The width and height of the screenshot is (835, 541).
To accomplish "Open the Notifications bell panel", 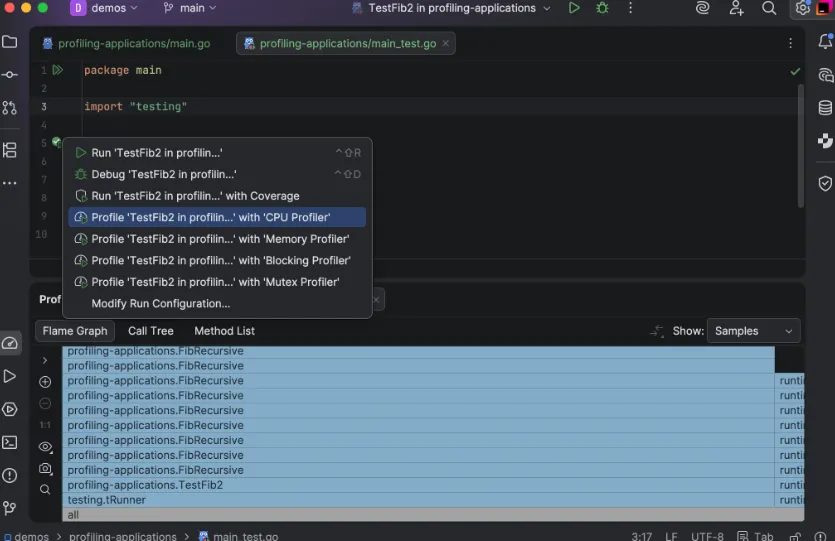I will click(x=825, y=42).
